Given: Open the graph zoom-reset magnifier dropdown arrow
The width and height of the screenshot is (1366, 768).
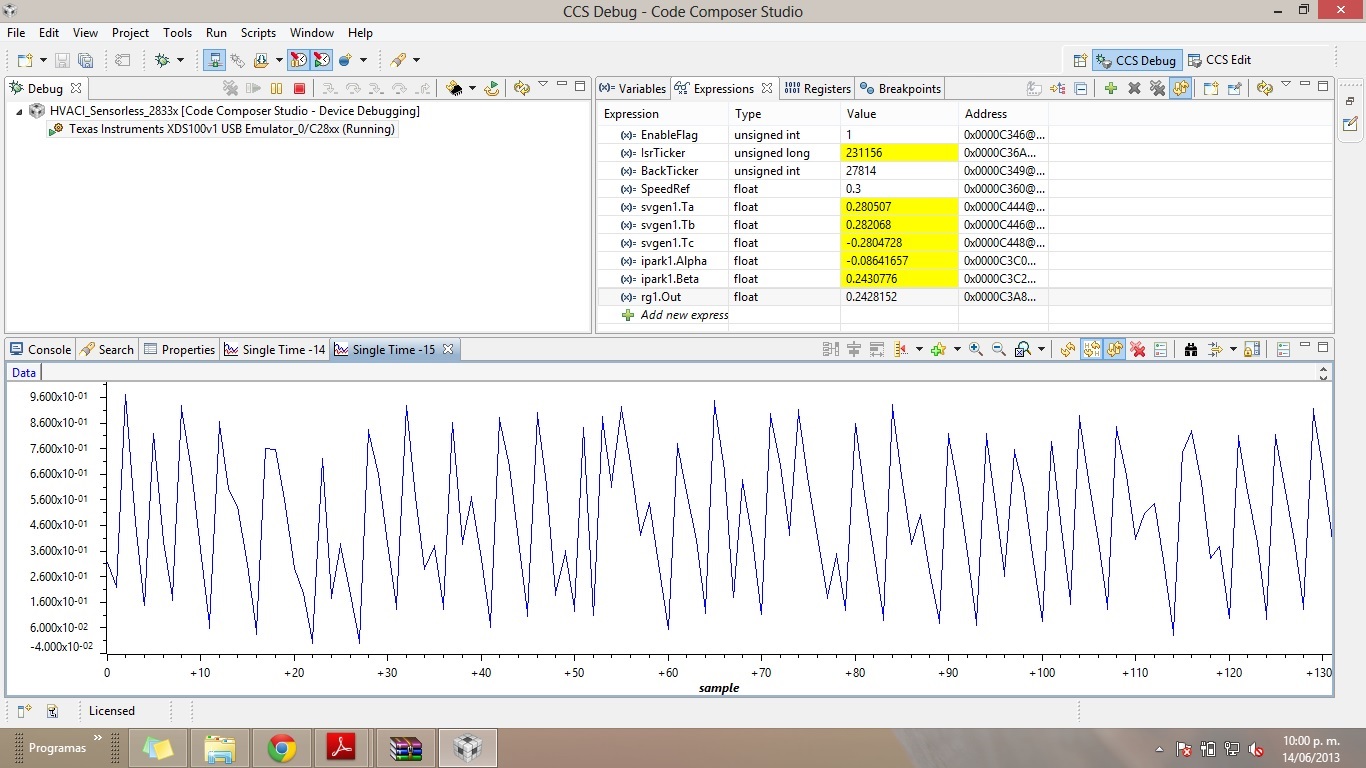Looking at the screenshot, I should point(1041,349).
